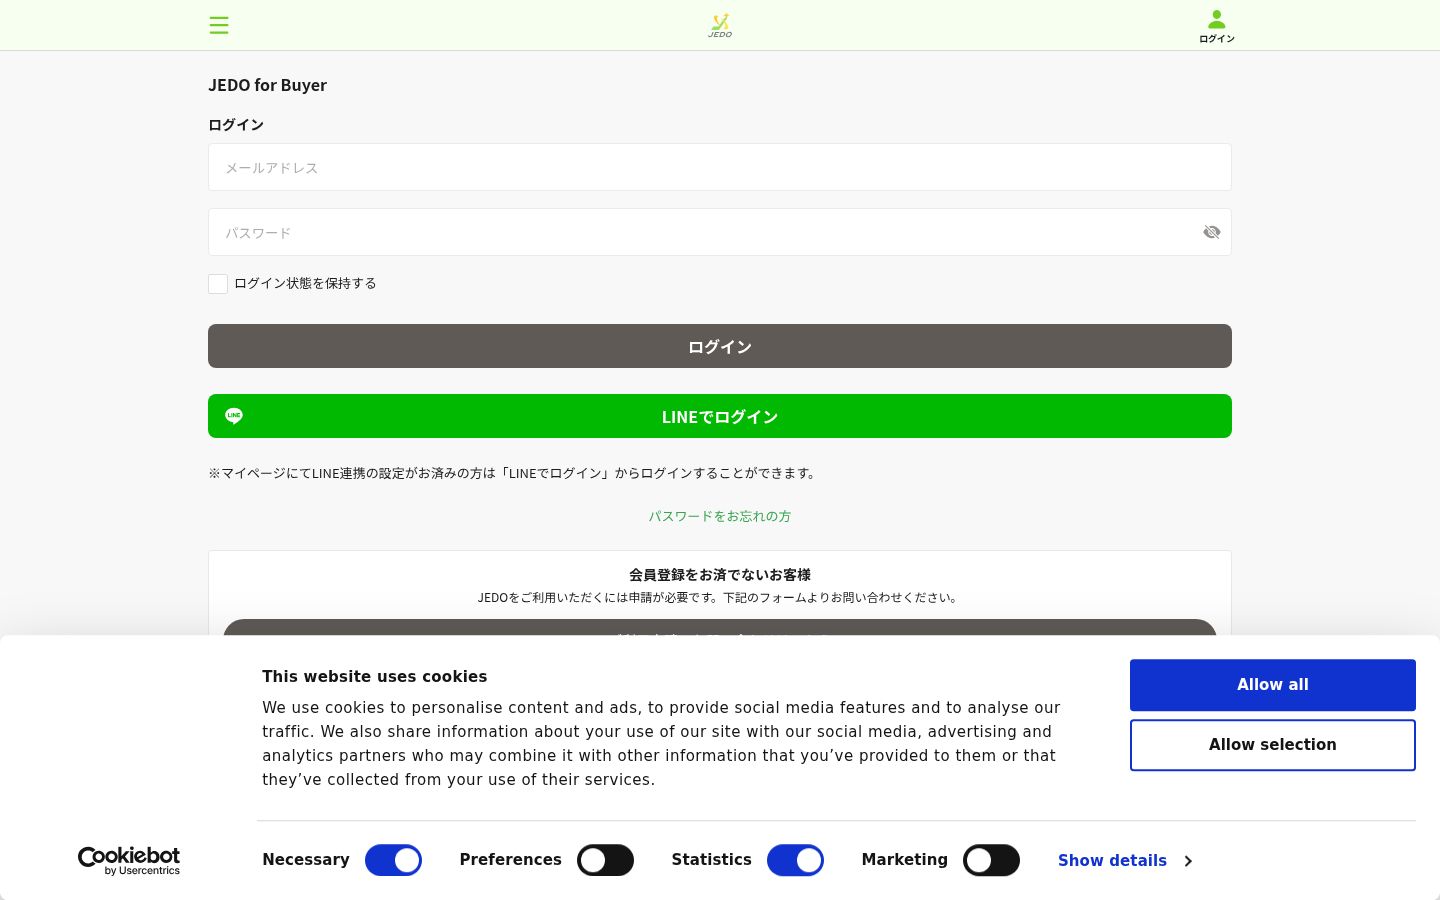Image resolution: width=1440 pixels, height=900 pixels.
Task: Click the gray ログイン button
Action: pyautogui.click(x=720, y=346)
